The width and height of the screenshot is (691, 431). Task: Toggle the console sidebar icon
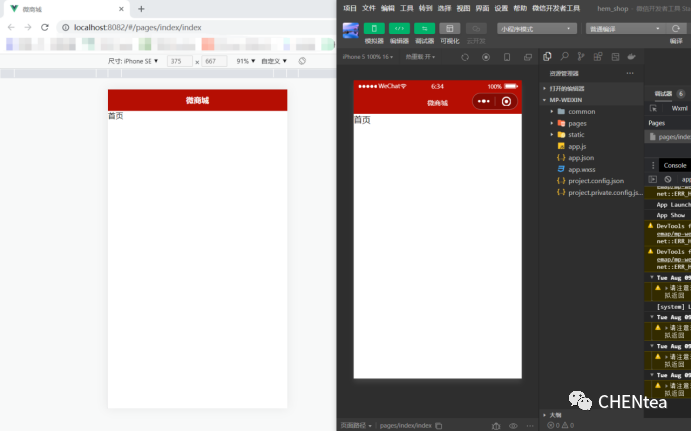pos(653,179)
